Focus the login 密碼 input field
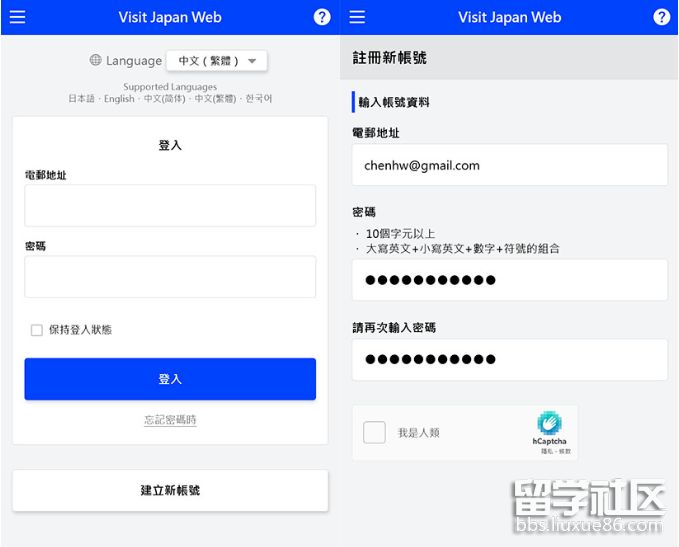This screenshot has width=679, height=547. [170, 277]
